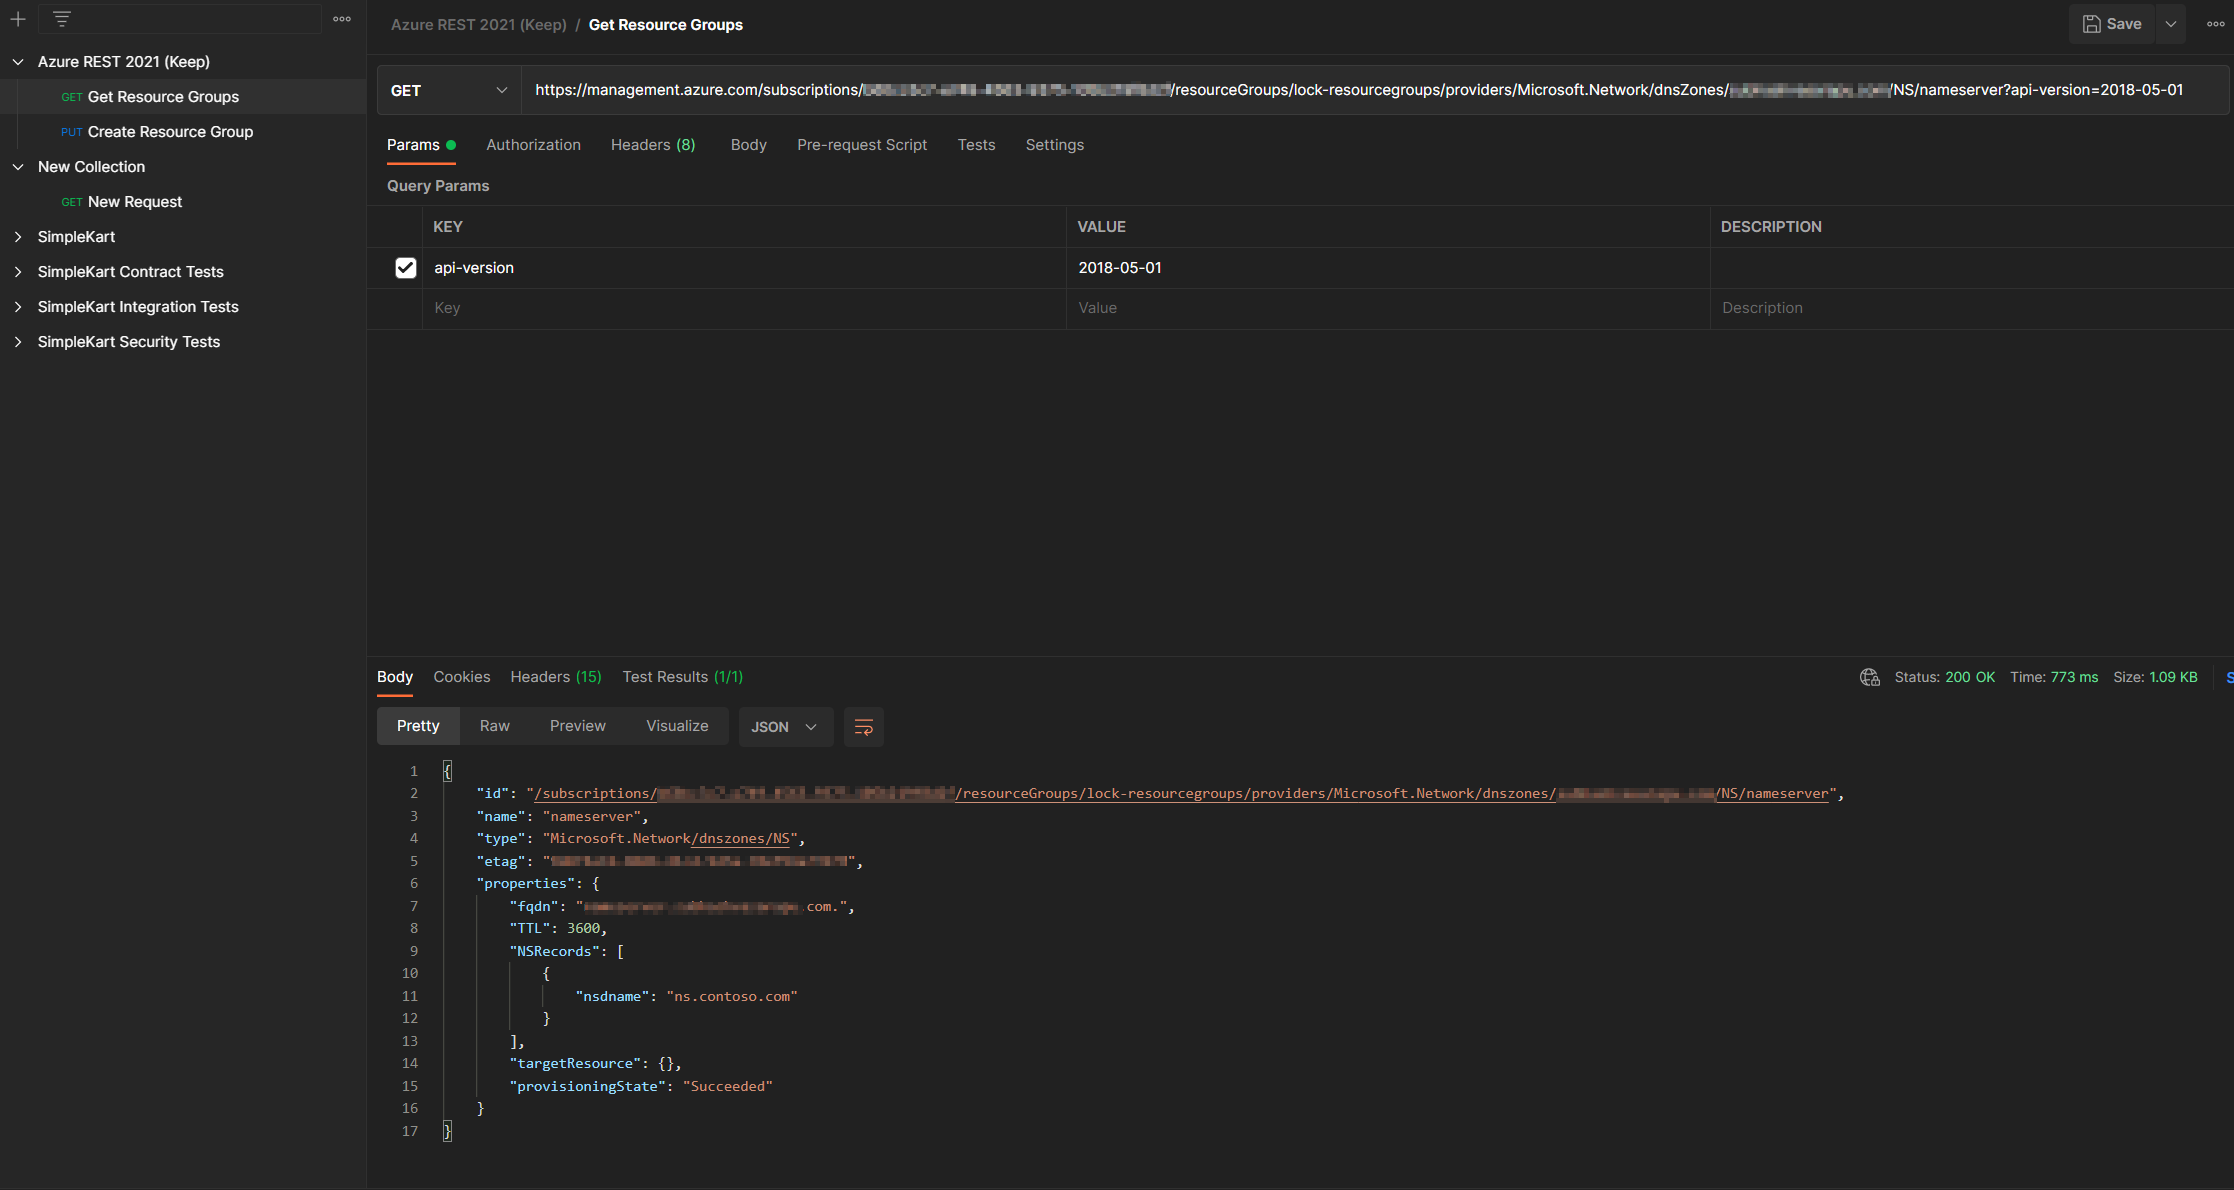2234x1190 pixels.
Task: Click the request URL field
Action: point(1374,90)
